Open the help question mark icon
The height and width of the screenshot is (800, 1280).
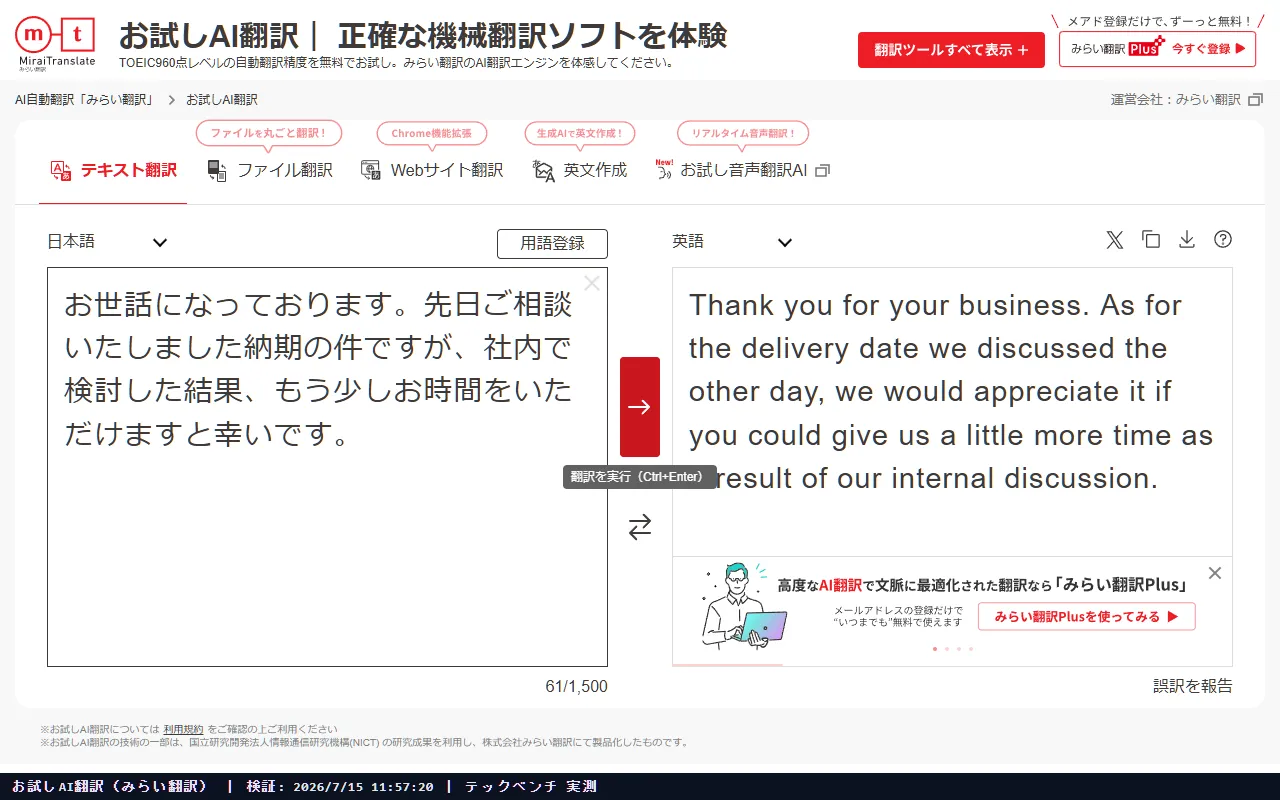click(x=1223, y=240)
